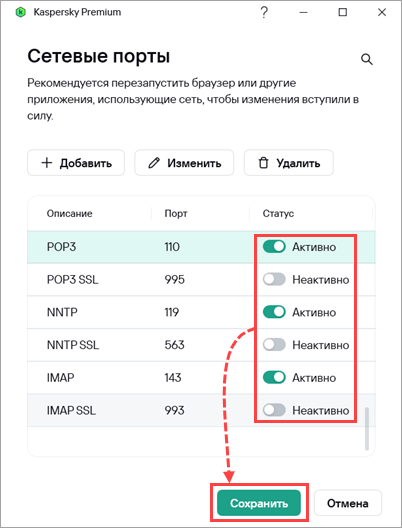Click the Изменить button
Screen dimensions: 402x528
point(184,163)
